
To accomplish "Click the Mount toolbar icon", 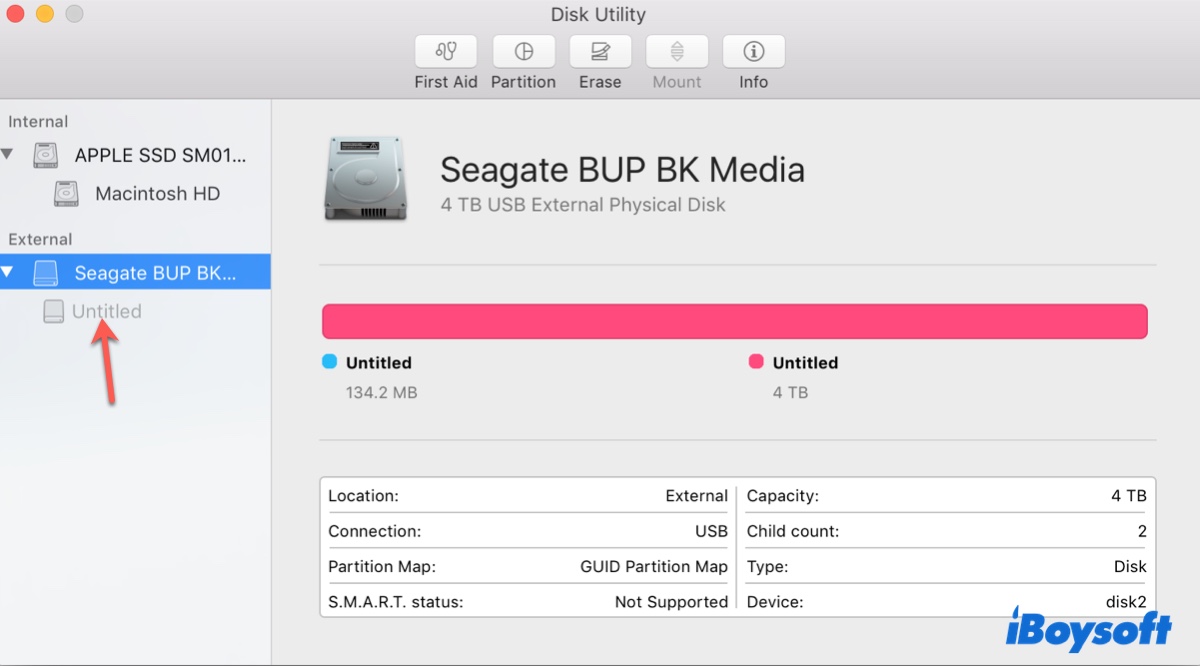I will click(x=677, y=60).
